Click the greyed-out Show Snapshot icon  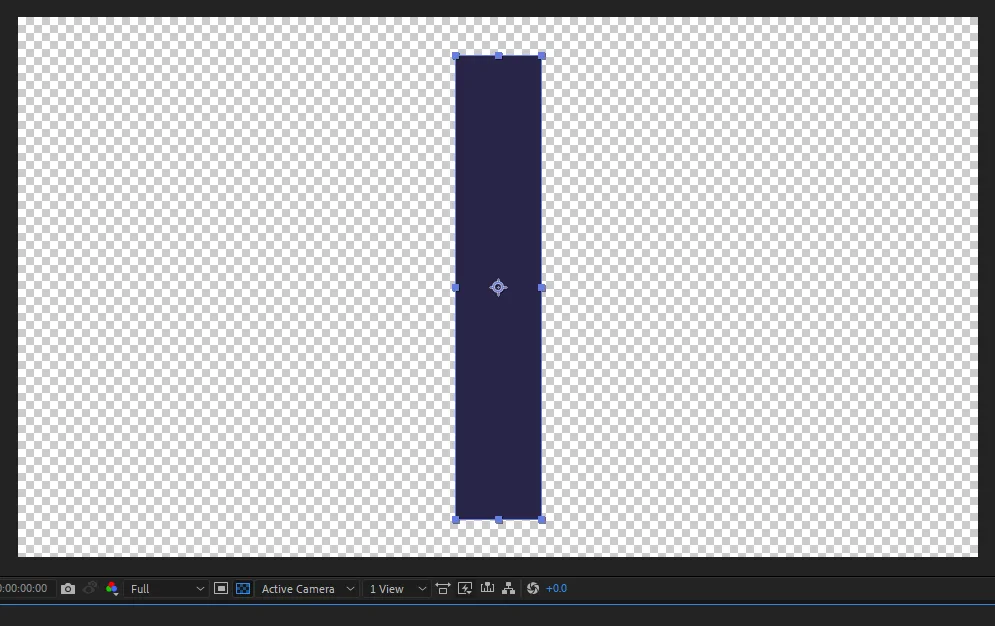[90, 589]
